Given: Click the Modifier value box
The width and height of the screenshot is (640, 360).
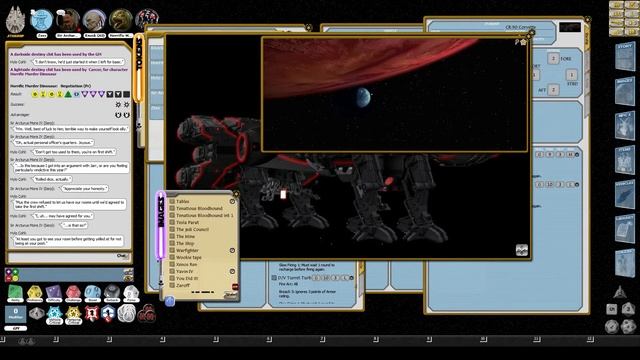Looking at the screenshot, I should pos(16,314).
